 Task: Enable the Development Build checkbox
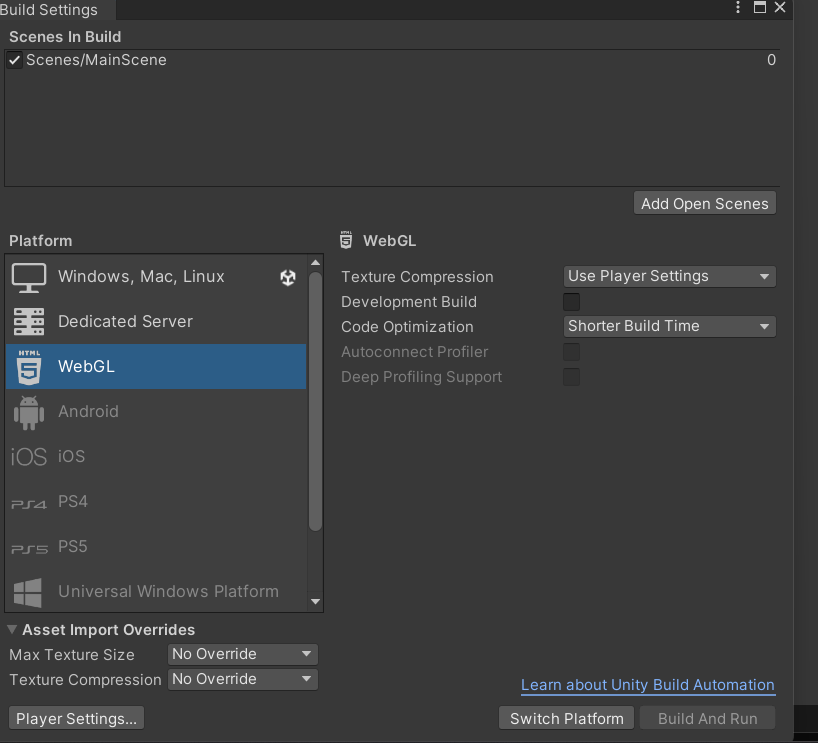(571, 302)
